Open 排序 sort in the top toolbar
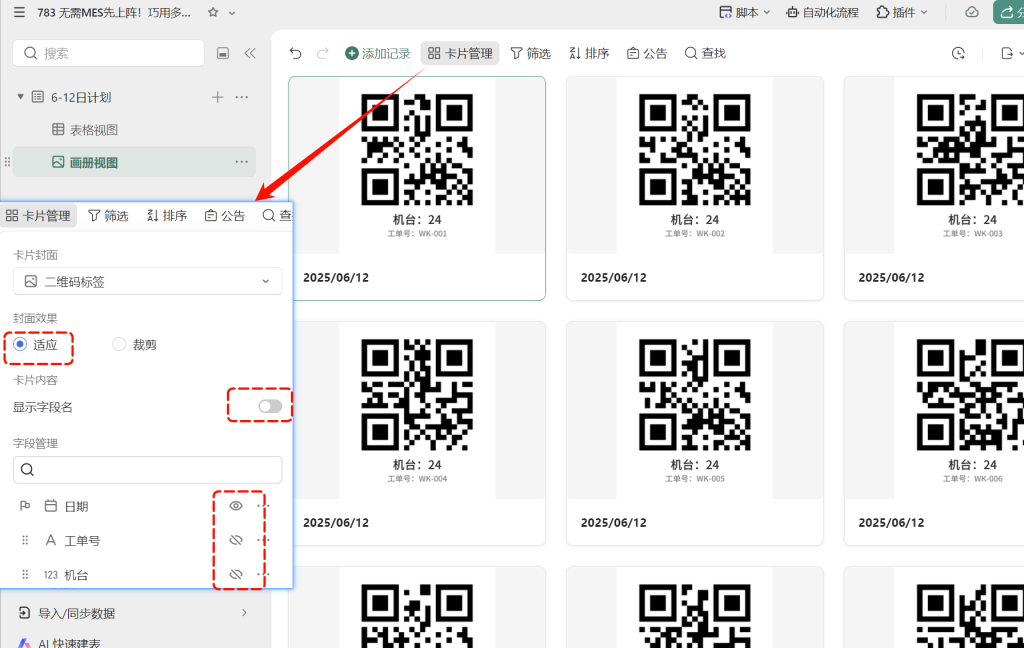 pos(589,54)
